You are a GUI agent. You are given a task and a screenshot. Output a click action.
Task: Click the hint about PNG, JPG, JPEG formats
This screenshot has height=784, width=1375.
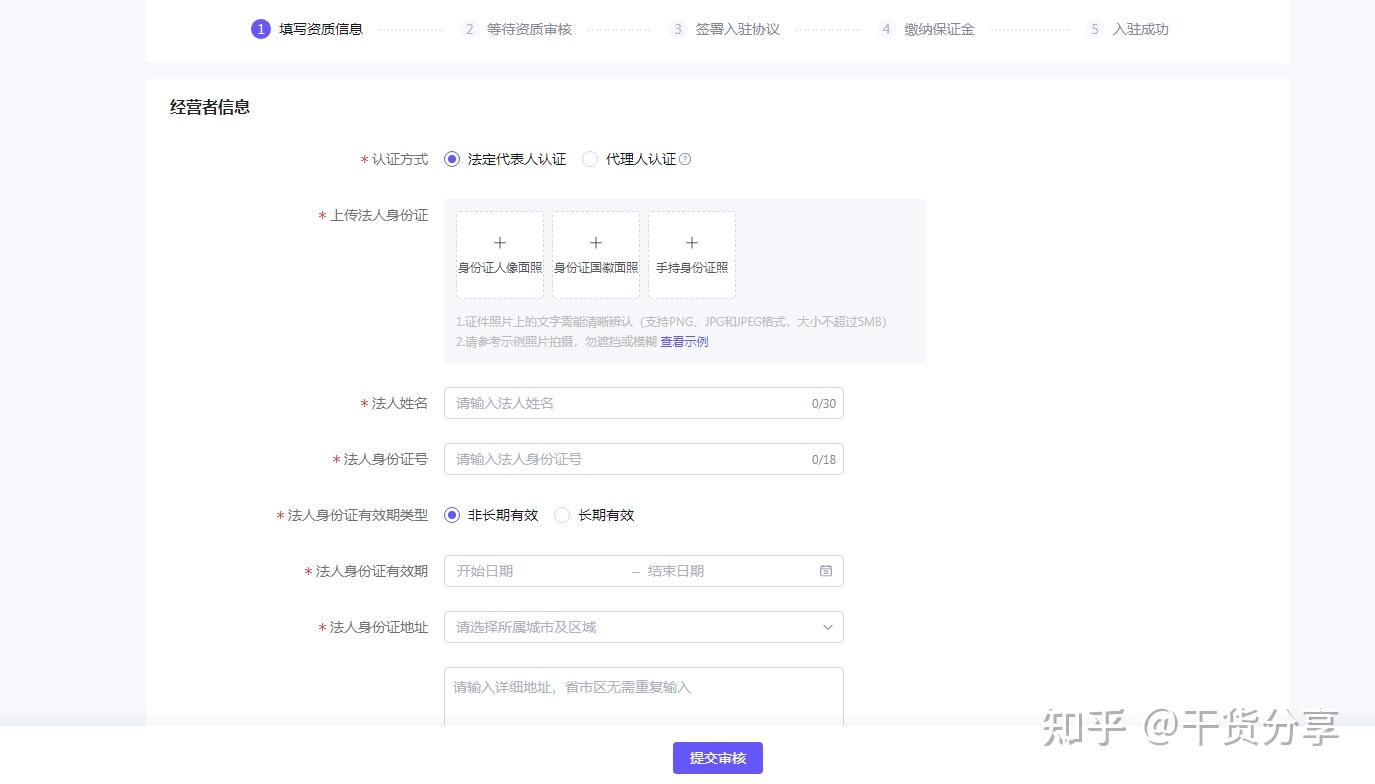pyautogui.click(x=672, y=322)
